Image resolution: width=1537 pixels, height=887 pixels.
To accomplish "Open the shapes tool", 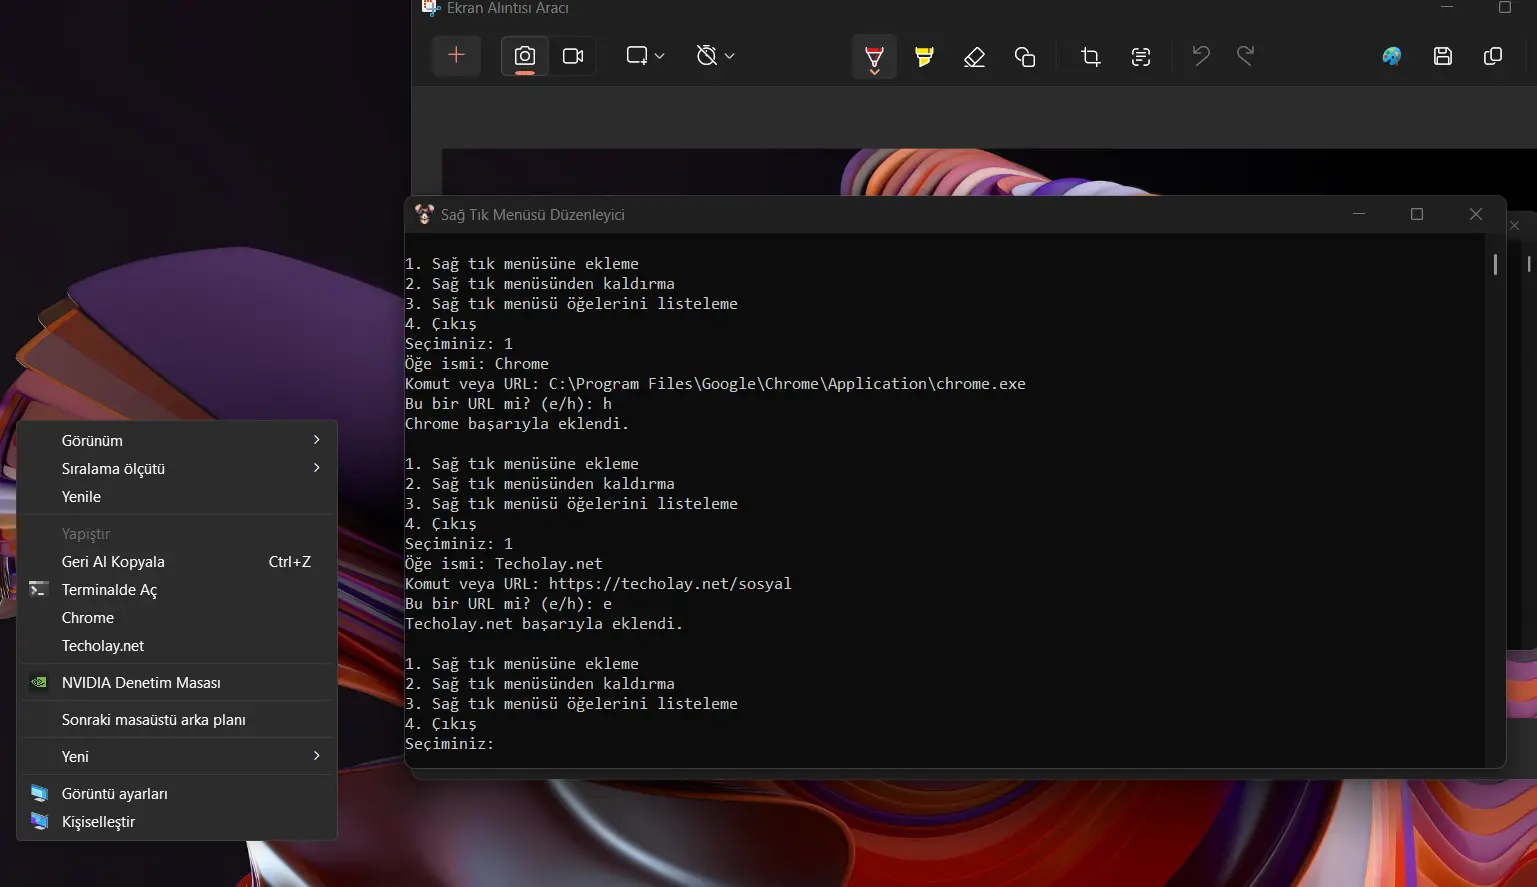I will 1025,57.
